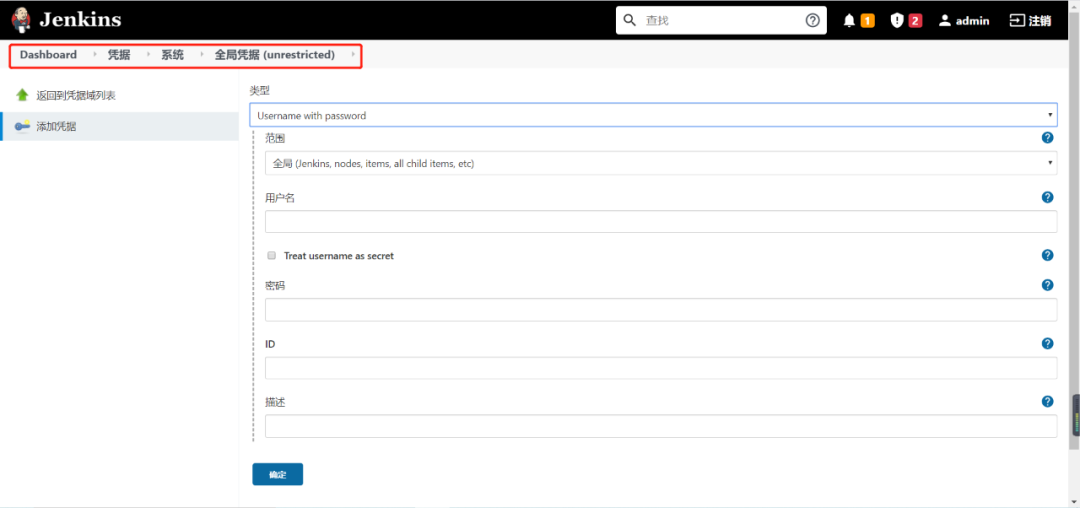Click the 注销 logout link
This screenshot has height=508, width=1080.
(x=1030, y=21)
